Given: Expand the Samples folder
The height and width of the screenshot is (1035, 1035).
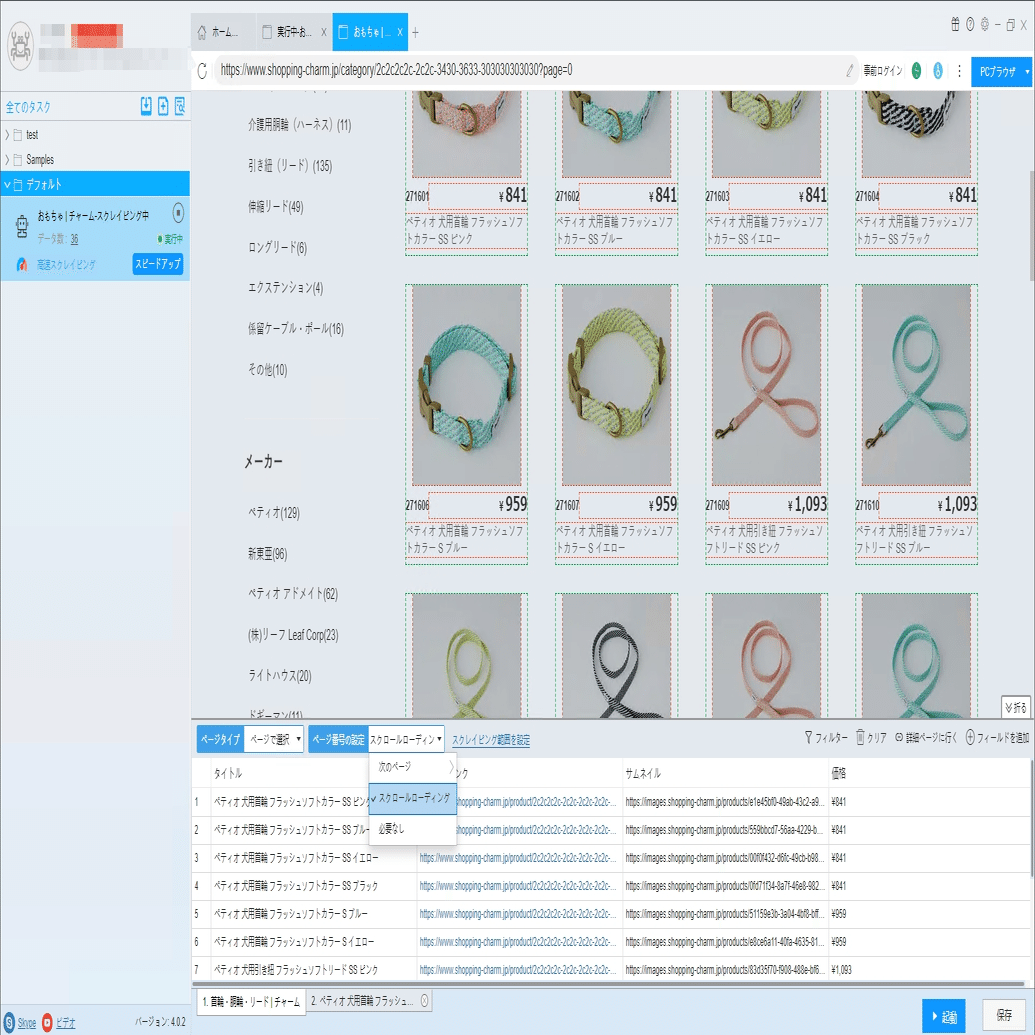Looking at the screenshot, I should coord(7,160).
